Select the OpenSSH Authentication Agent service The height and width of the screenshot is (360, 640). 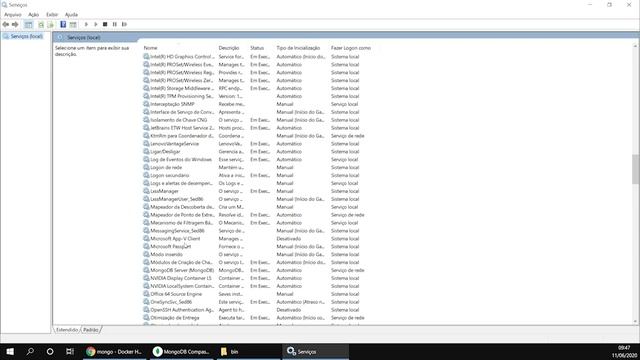click(x=182, y=310)
